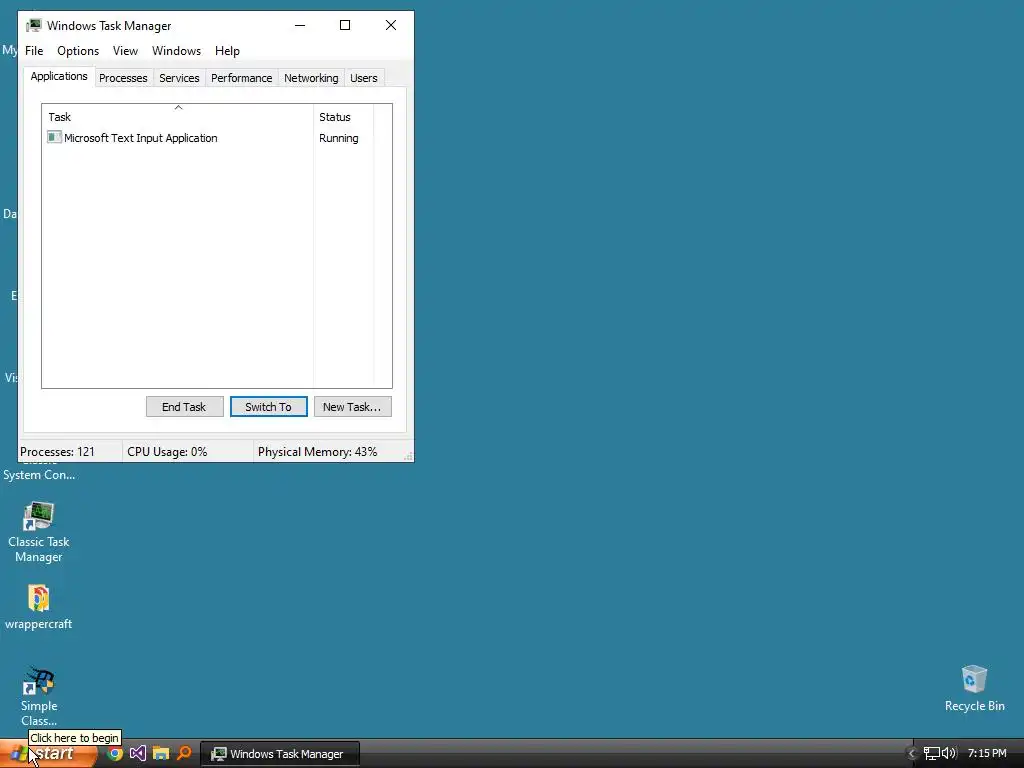The height and width of the screenshot is (768, 1024).
Task: Open Chrome from the taskbar quick launch
Action: [115, 754]
